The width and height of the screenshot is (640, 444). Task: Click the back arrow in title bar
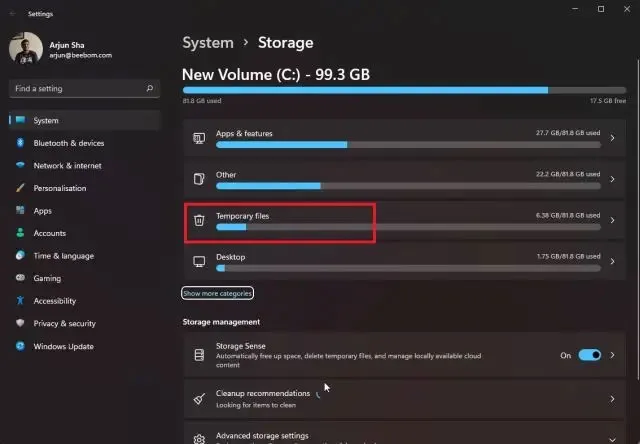tap(12, 13)
